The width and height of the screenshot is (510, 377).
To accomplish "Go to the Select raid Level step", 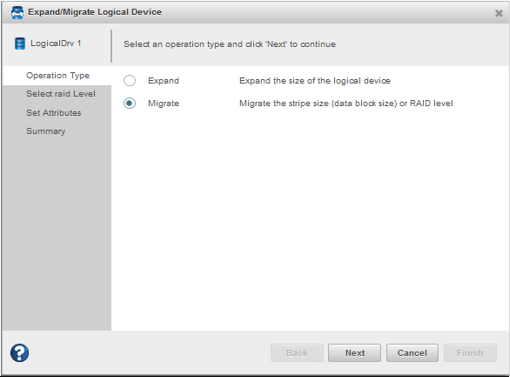I will point(61,94).
